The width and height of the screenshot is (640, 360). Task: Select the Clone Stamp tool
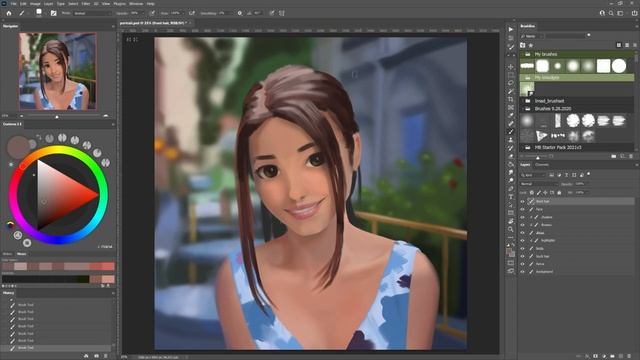point(511,140)
